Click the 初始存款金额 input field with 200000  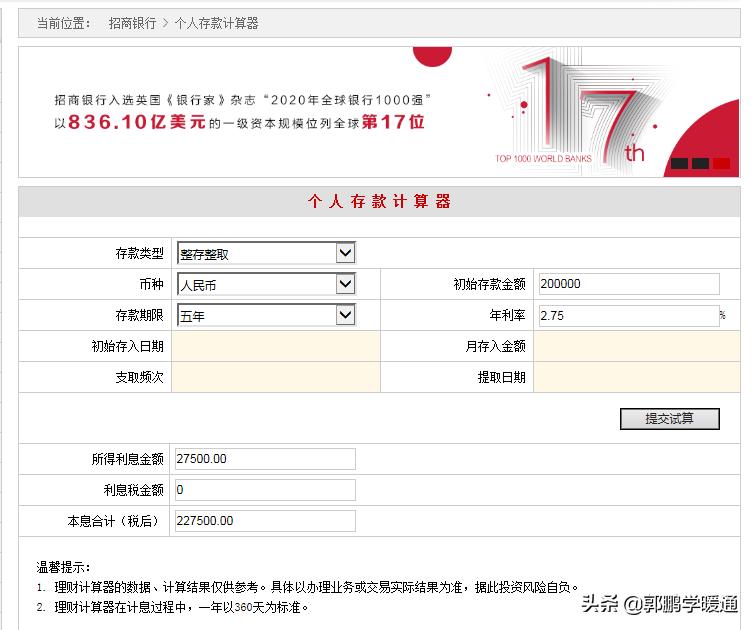(x=629, y=284)
